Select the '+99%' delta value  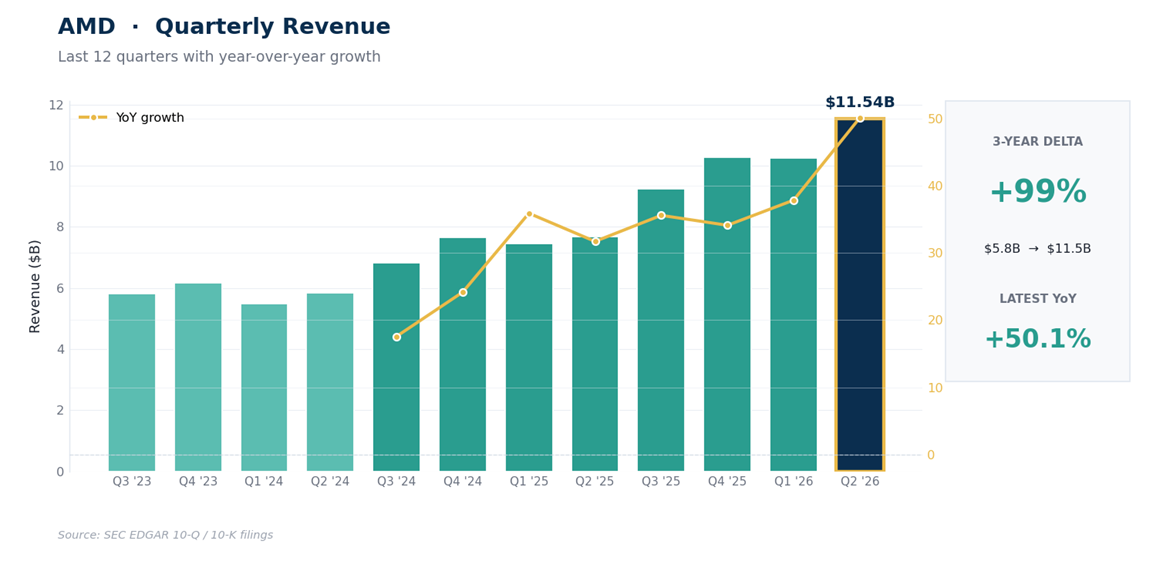1038,192
